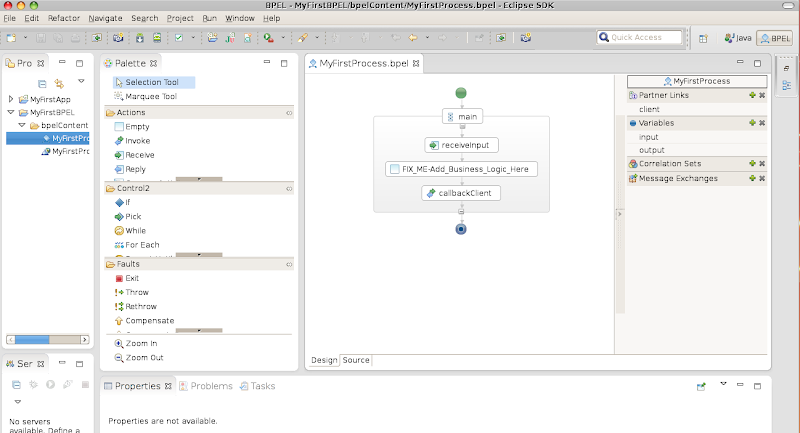Open the Problems tab
Viewport: 800px width, 433px height.
tap(206, 386)
